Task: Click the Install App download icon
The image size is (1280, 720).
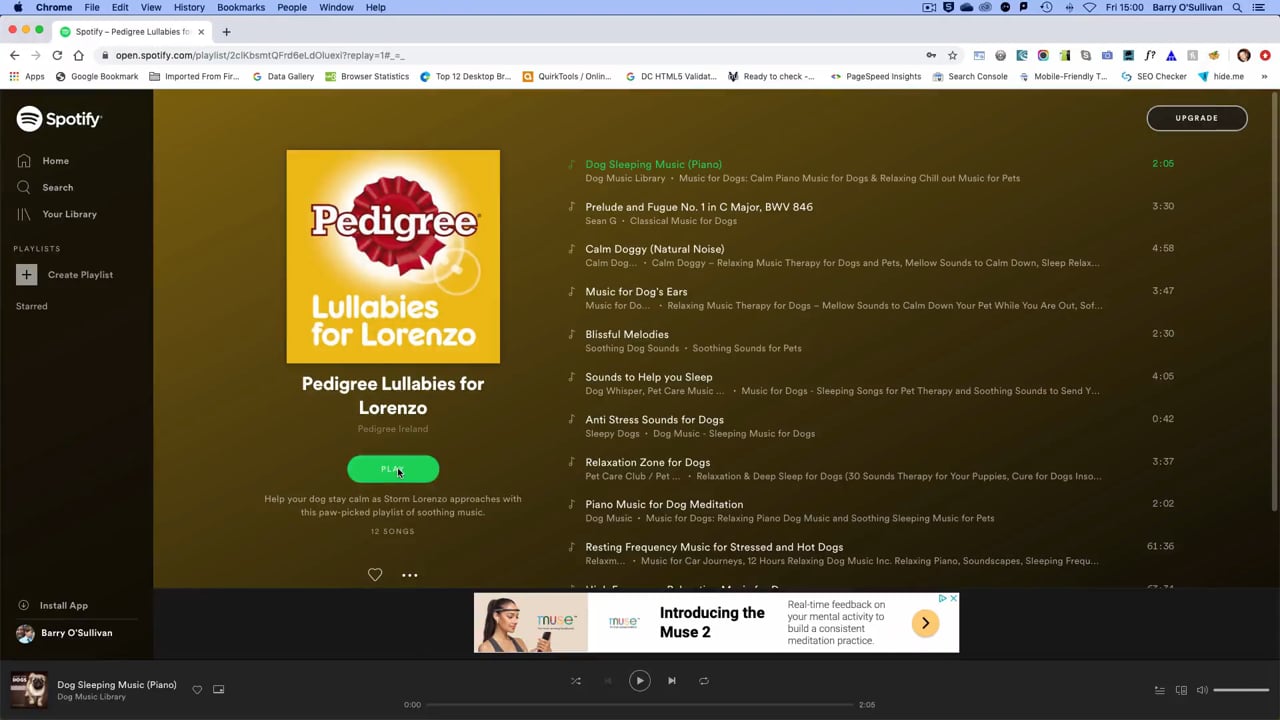Action: (x=24, y=605)
